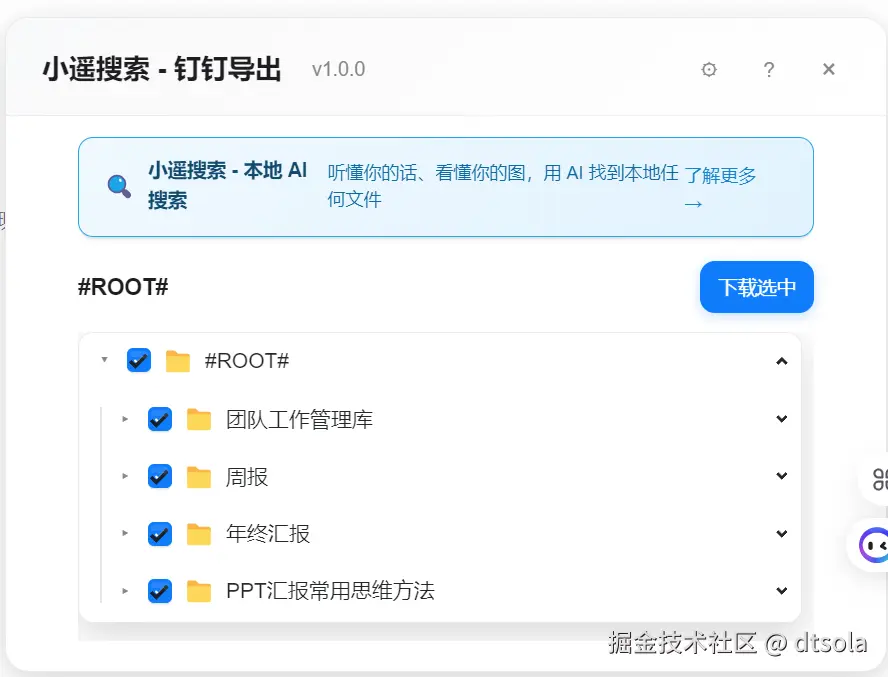This screenshot has width=888, height=677.
Task: Expand 周报 tree triangle
Action: (x=125, y=476)
